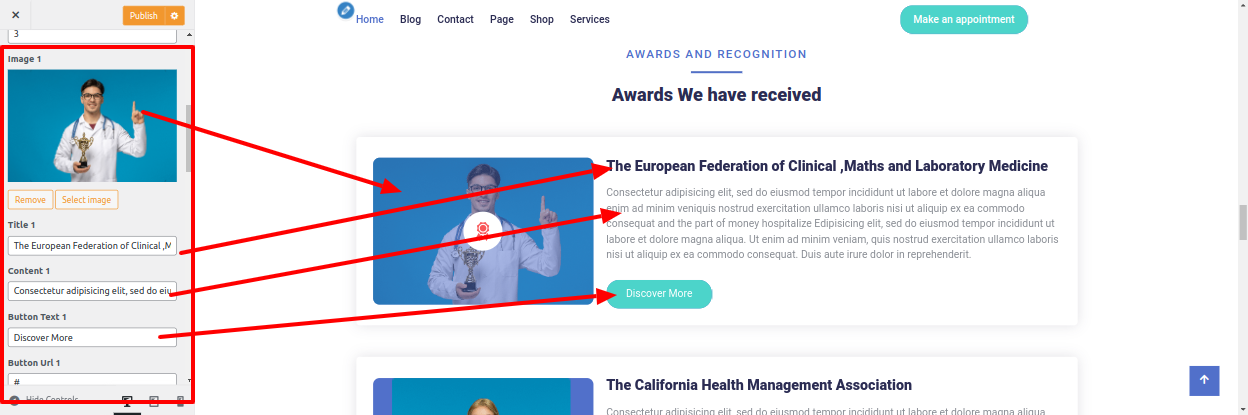Screen dimensions: 1248x415
Task: Click the Select image button
Action: (x=86, y=200)
